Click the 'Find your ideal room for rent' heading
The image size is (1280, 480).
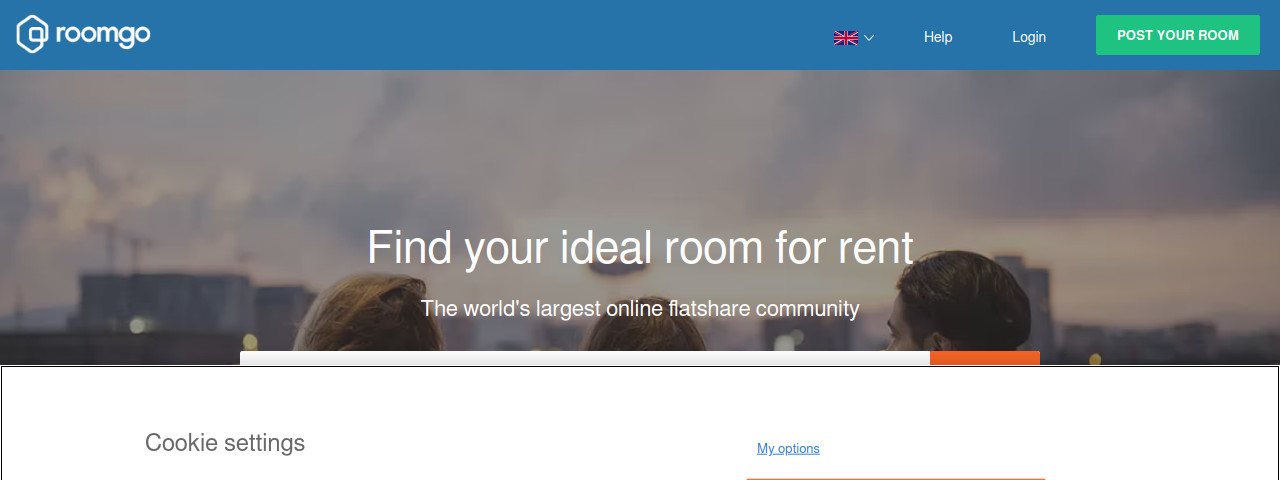[x=640, y=247]
